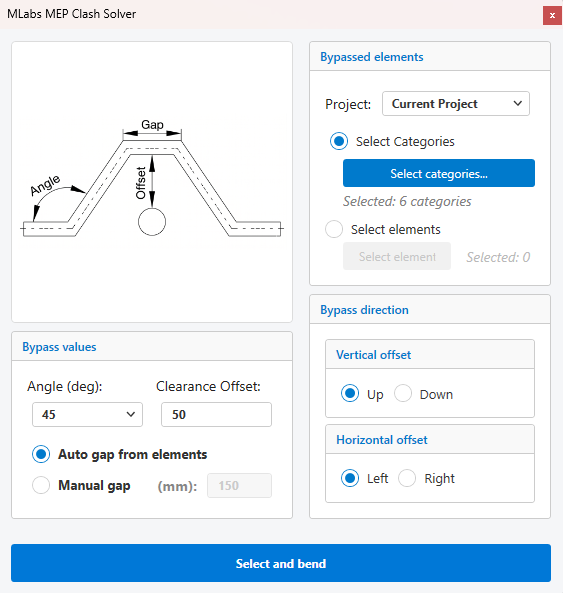Click the MLabs MEP Clash Solver title

[71, 14]
